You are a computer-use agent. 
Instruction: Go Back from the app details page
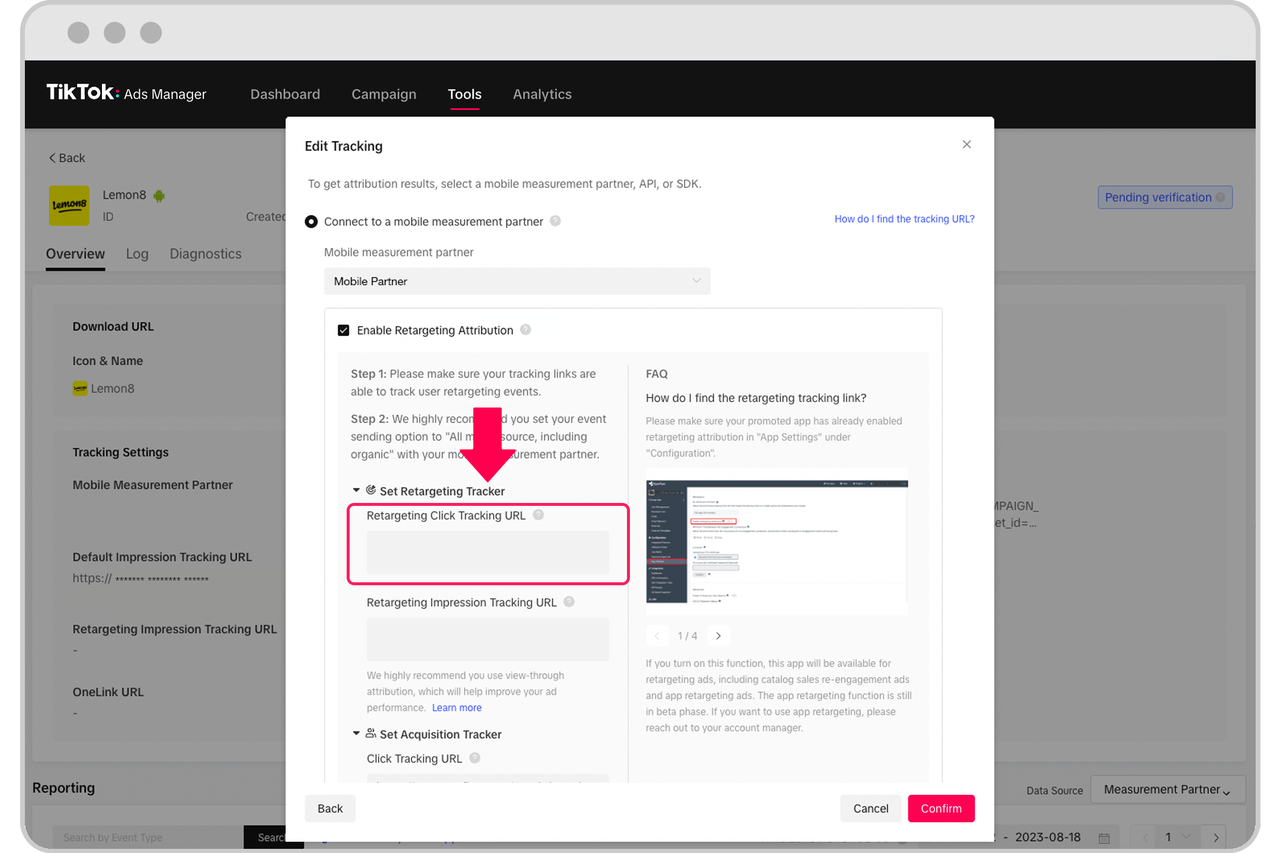pyautogui.click(x=67, y=158)
